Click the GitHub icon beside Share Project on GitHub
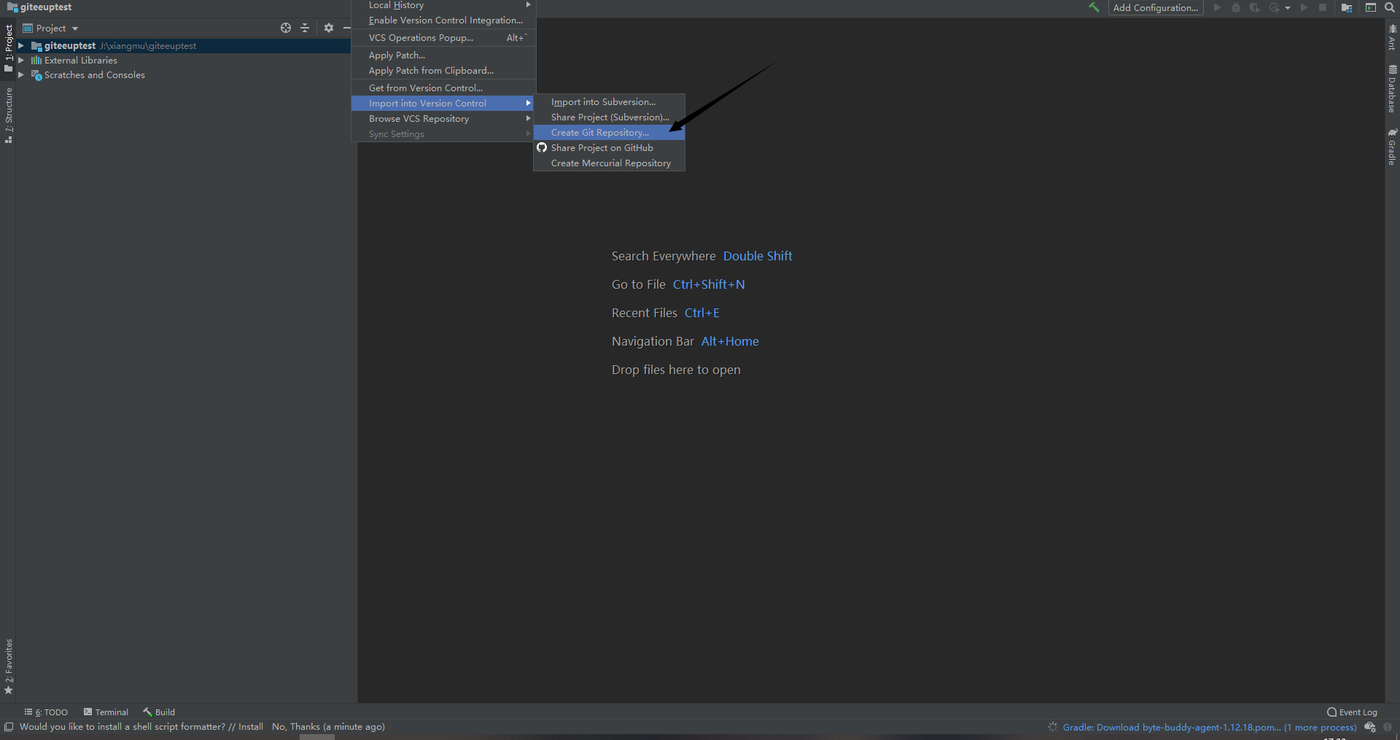This screenshot has width=1400, height=740. coord(542,148)
